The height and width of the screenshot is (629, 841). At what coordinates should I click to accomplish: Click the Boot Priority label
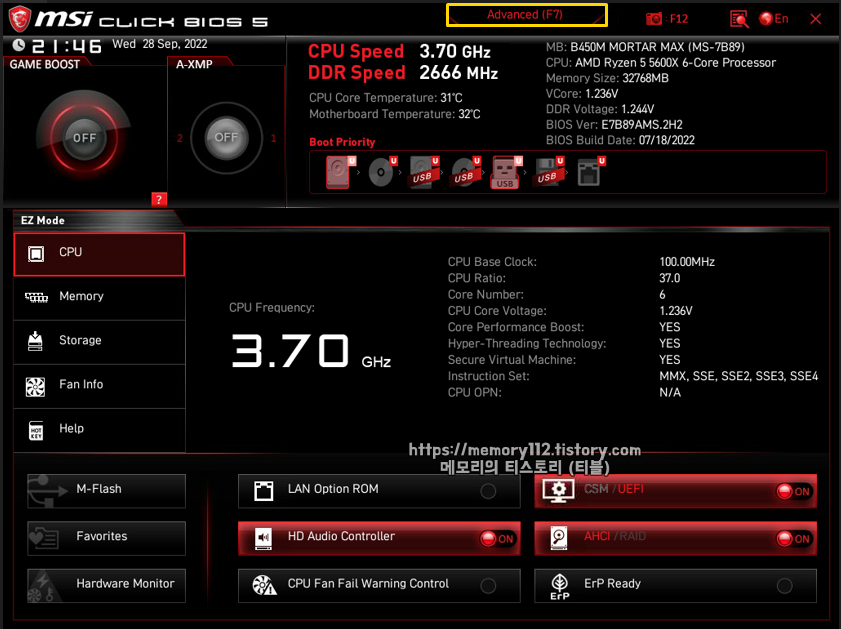pyautogui.click(x=342, y=142)
